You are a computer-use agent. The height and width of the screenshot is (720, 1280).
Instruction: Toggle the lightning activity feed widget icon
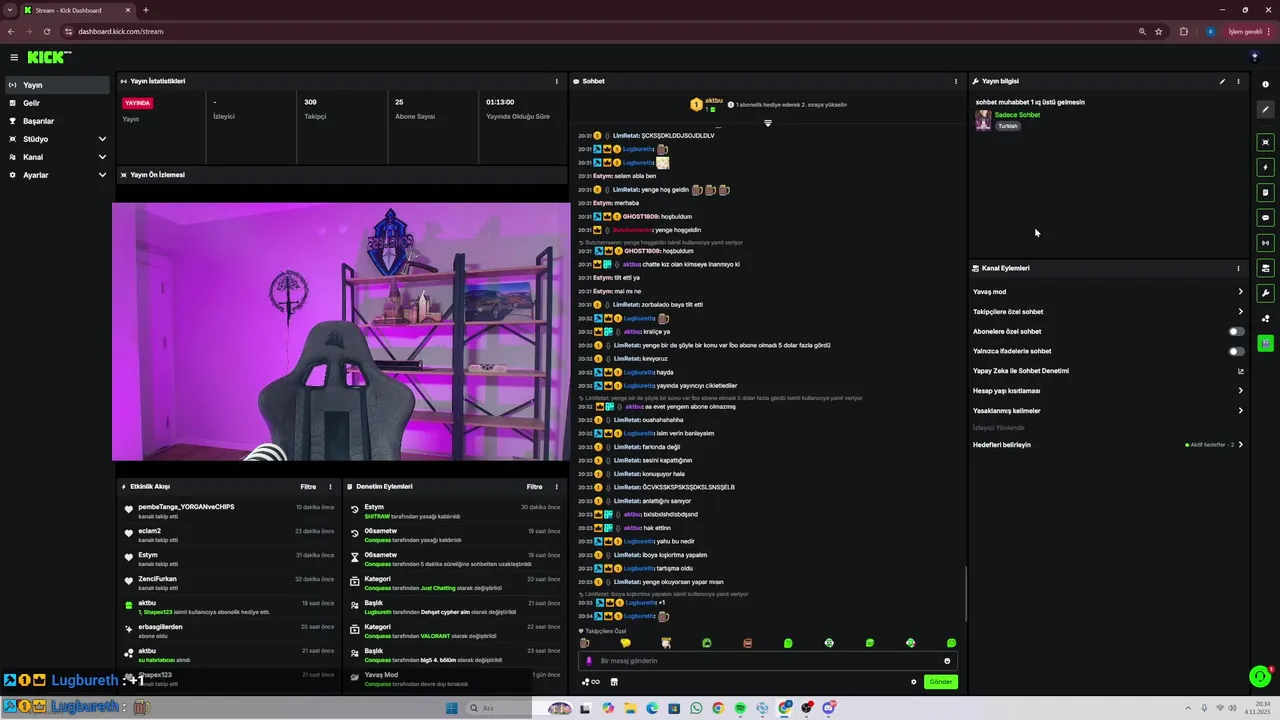tap(1265, 167)
